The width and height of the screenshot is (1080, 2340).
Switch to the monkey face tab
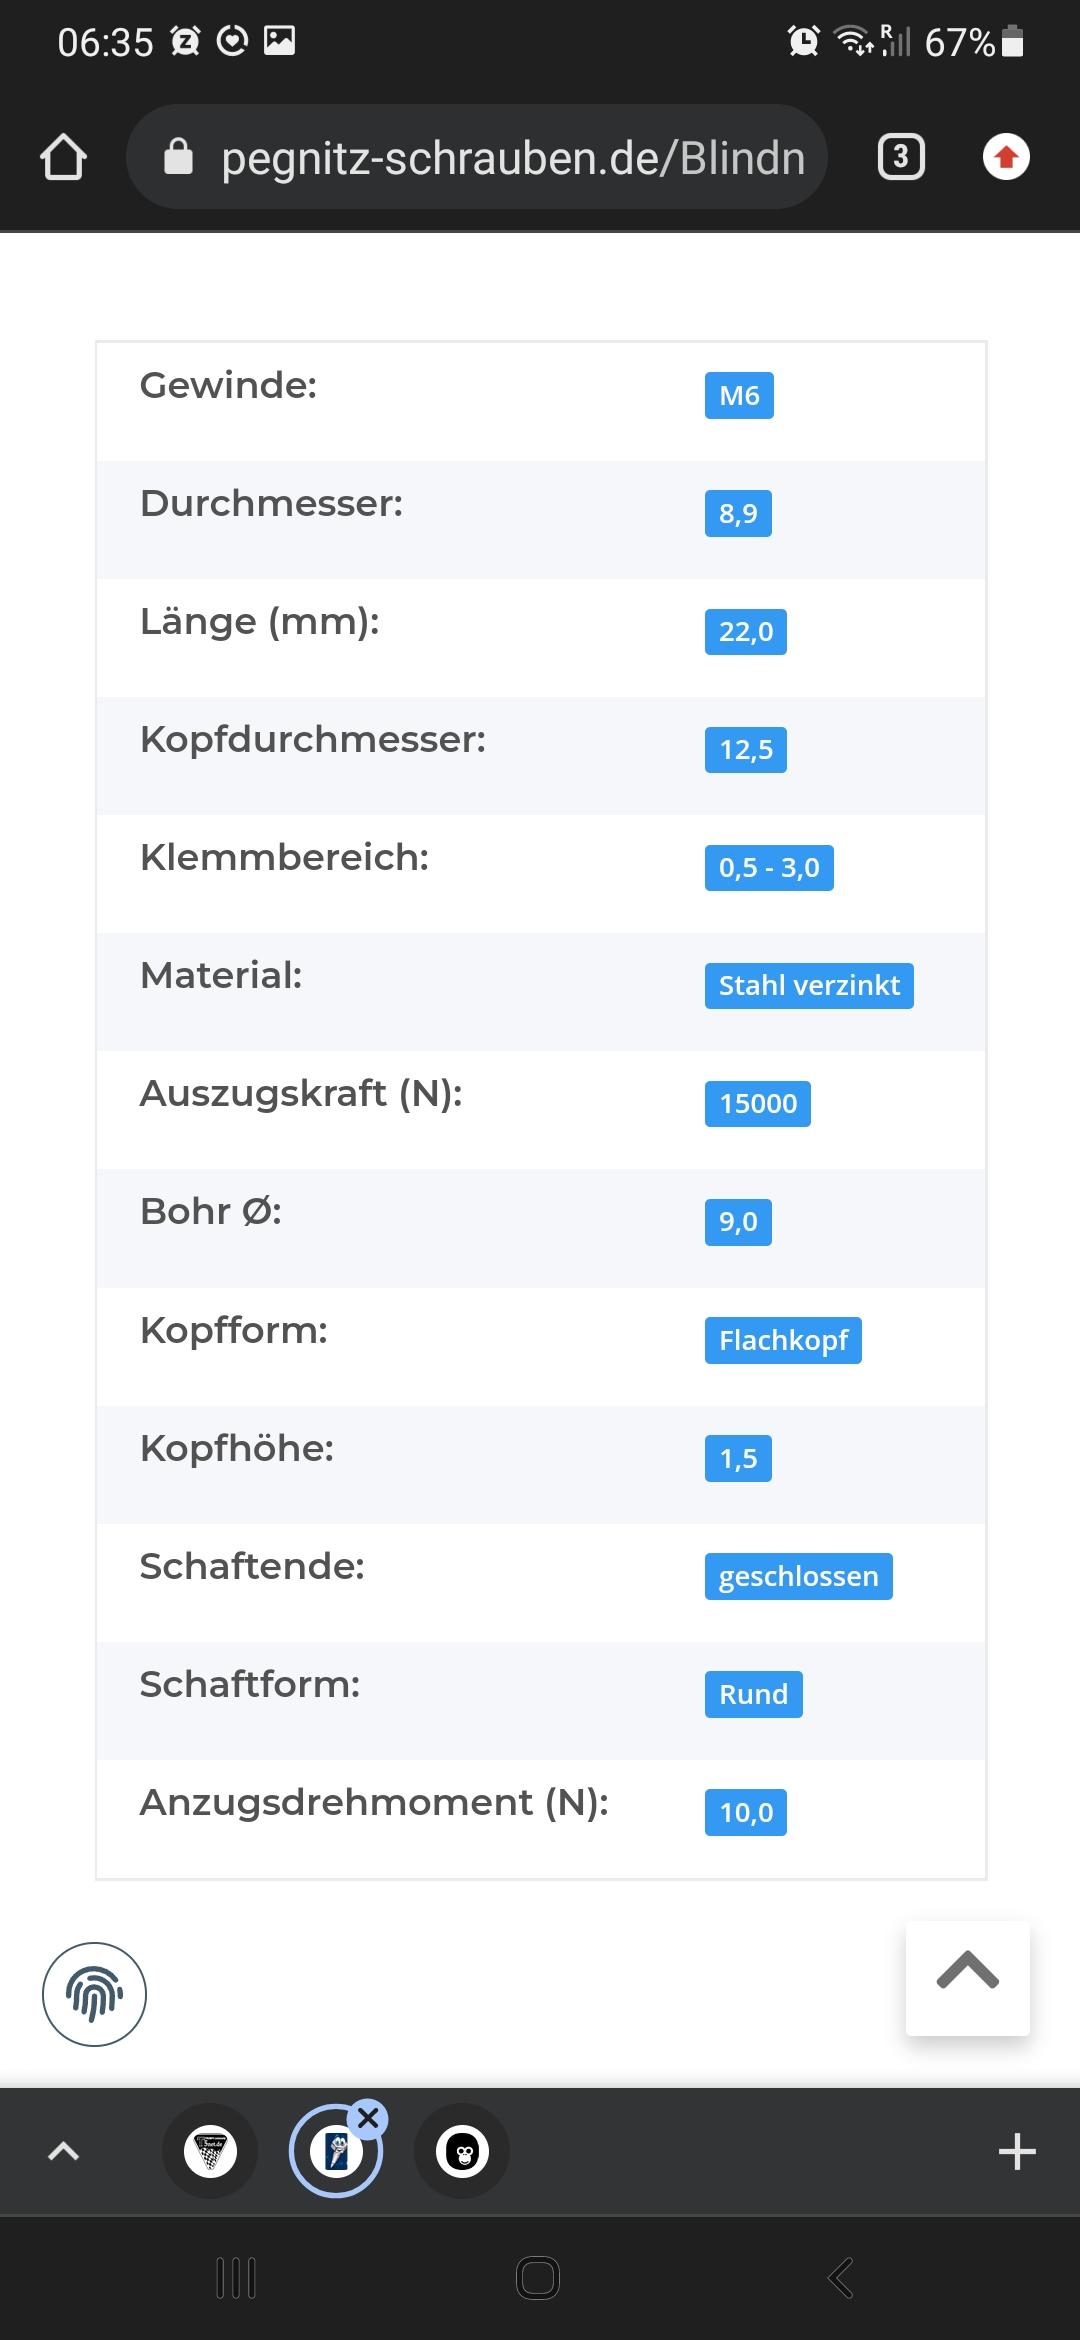tap(462, 2151)
